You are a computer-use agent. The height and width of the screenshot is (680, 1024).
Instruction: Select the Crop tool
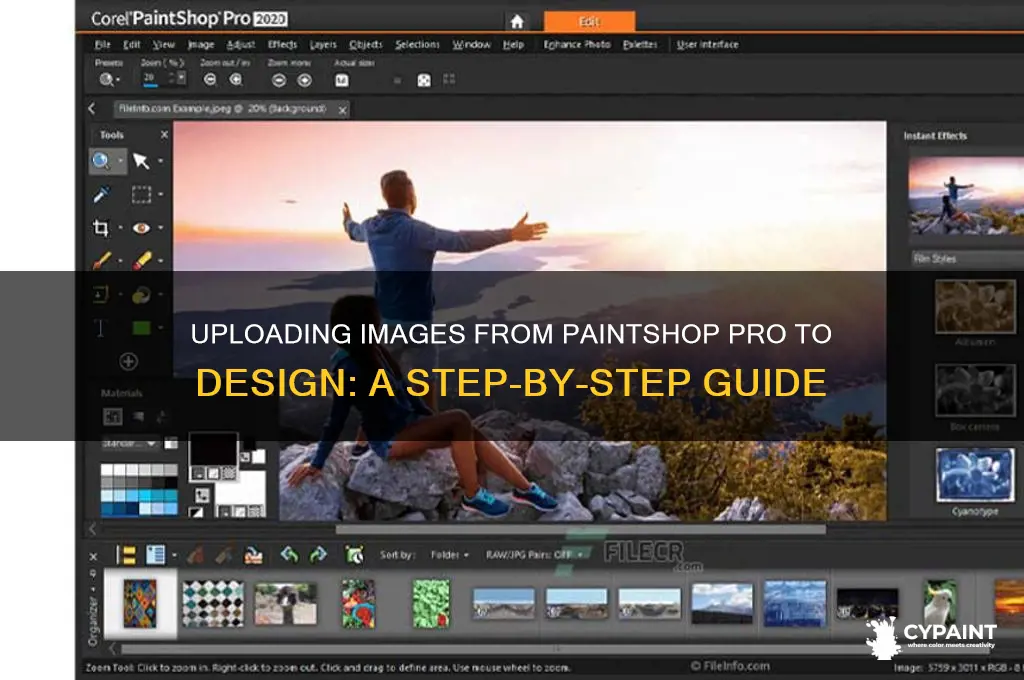pos(101,228)
